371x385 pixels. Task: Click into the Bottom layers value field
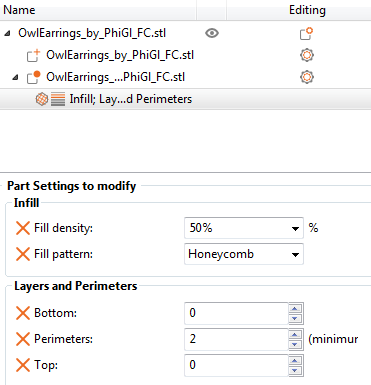[x=236, y=313]
